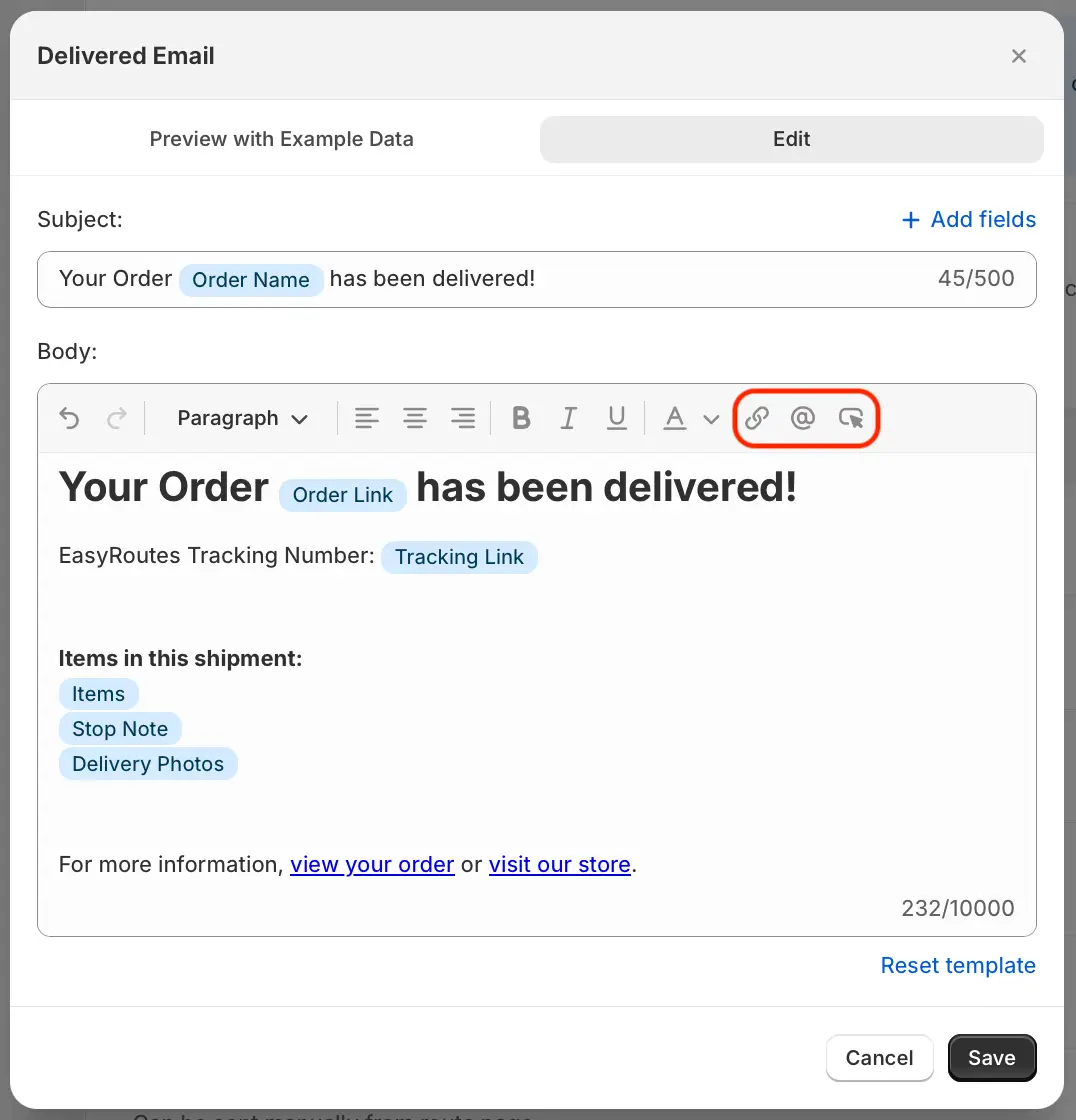The width and height of the screenshot is (1076, 1120).
Task: Switch to Preview with Example Data tab
Action: [282, 139]
